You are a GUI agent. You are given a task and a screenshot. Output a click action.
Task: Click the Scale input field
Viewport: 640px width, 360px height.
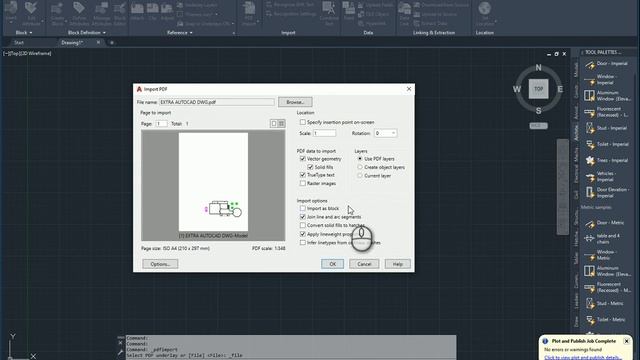point(324,133)
